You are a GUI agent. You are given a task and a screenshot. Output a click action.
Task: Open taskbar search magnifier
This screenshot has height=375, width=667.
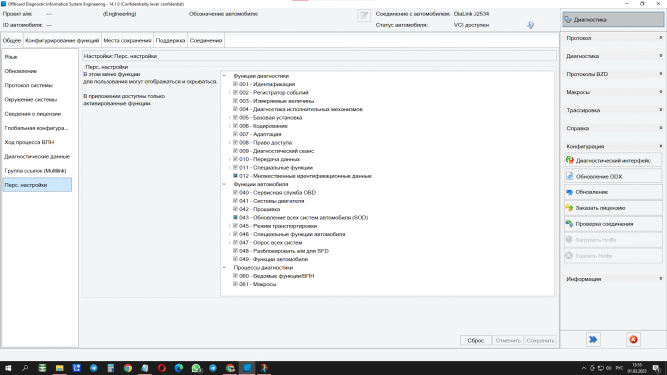pos(25,368)
